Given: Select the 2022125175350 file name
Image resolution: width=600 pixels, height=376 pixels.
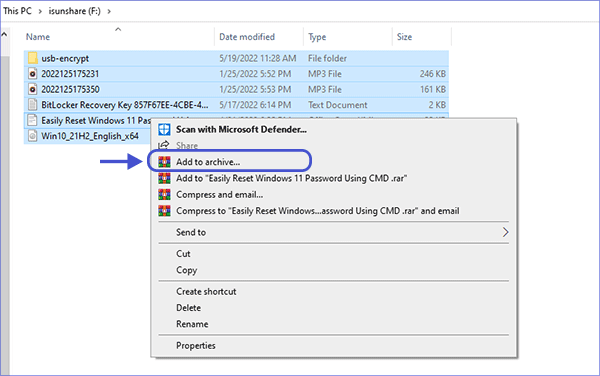Looking at the screenshot, I should 70,90.
